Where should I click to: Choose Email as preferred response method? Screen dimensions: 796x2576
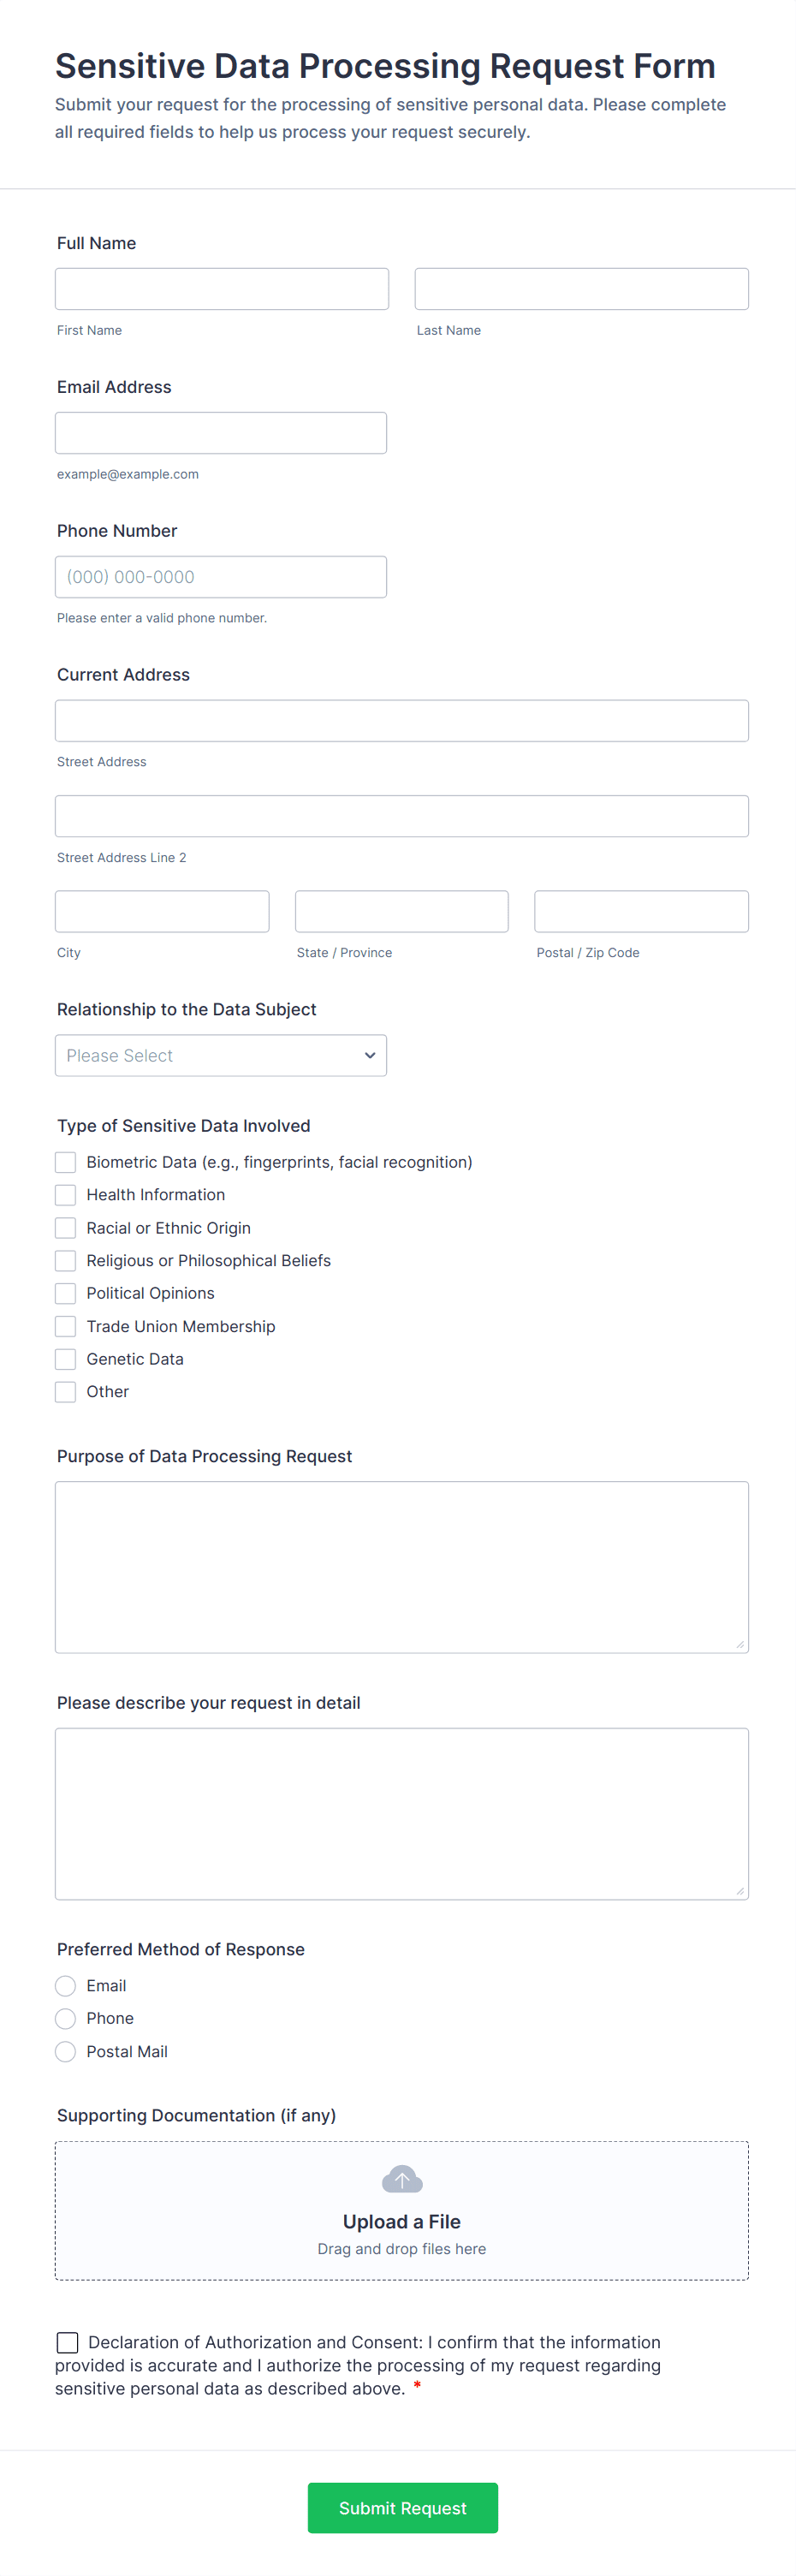coord(66,1985)
